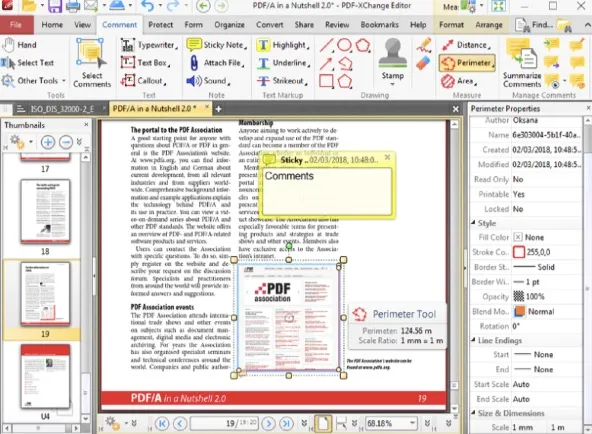Select the Rectangle drawing tool
The height and width of the screenshot is (434, 592).
[327, 81]
